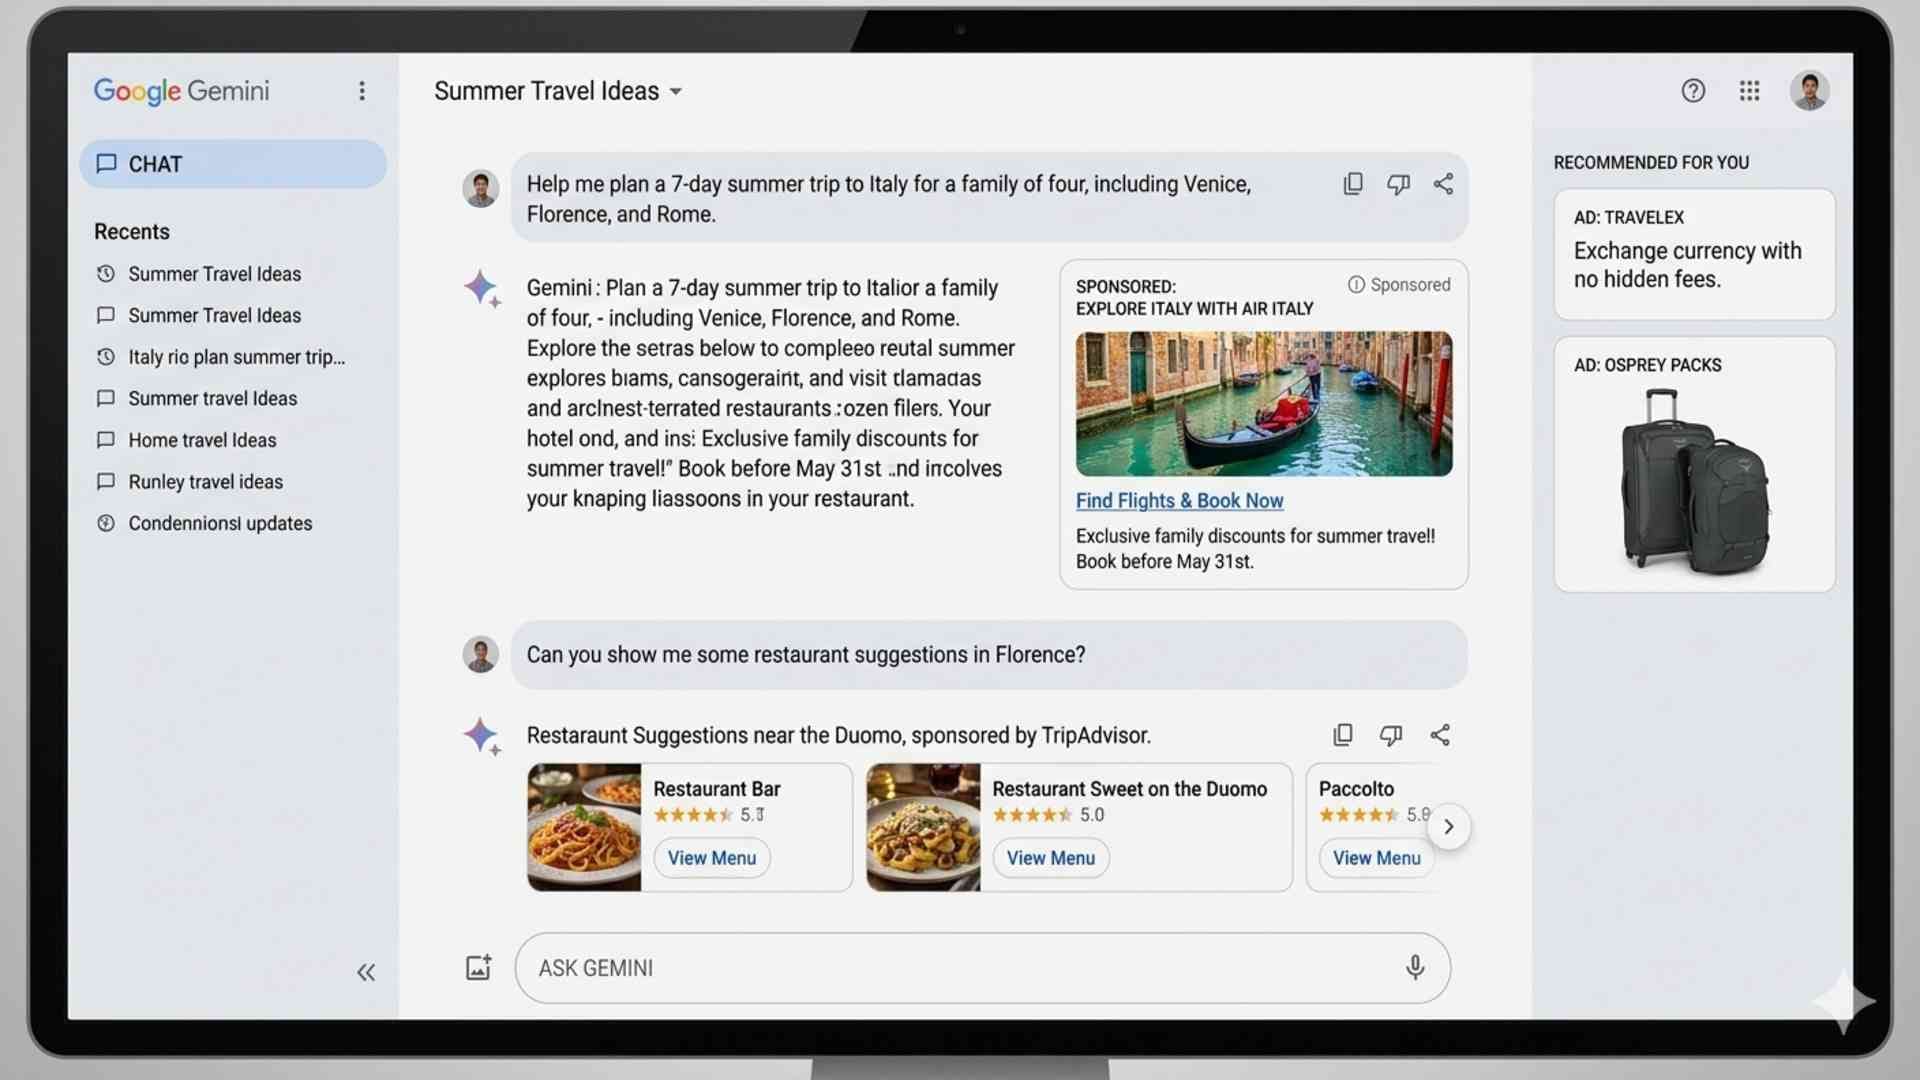
Task: Copy the restaurant suggestions response
Action: coord(1343,736)
